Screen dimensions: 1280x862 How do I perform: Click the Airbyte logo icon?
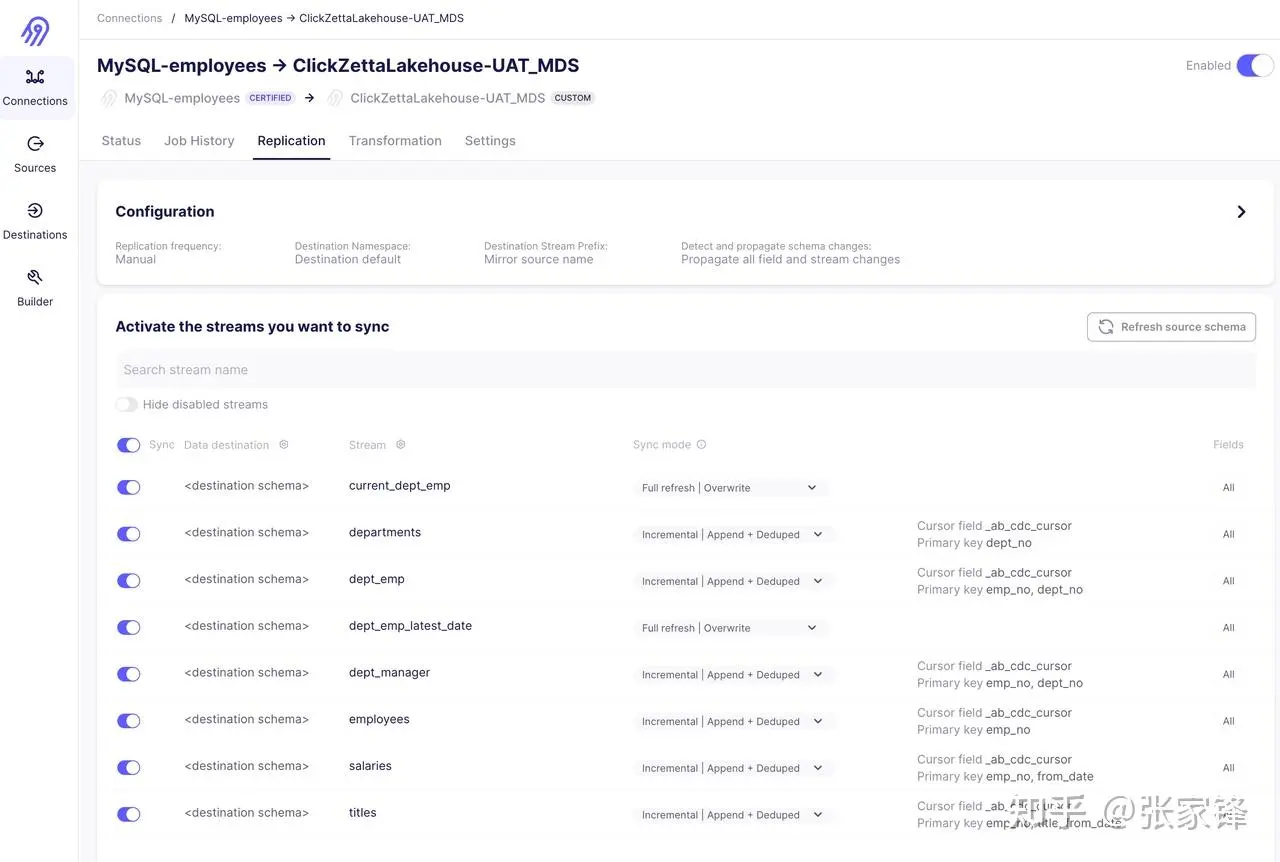(35, 31)
